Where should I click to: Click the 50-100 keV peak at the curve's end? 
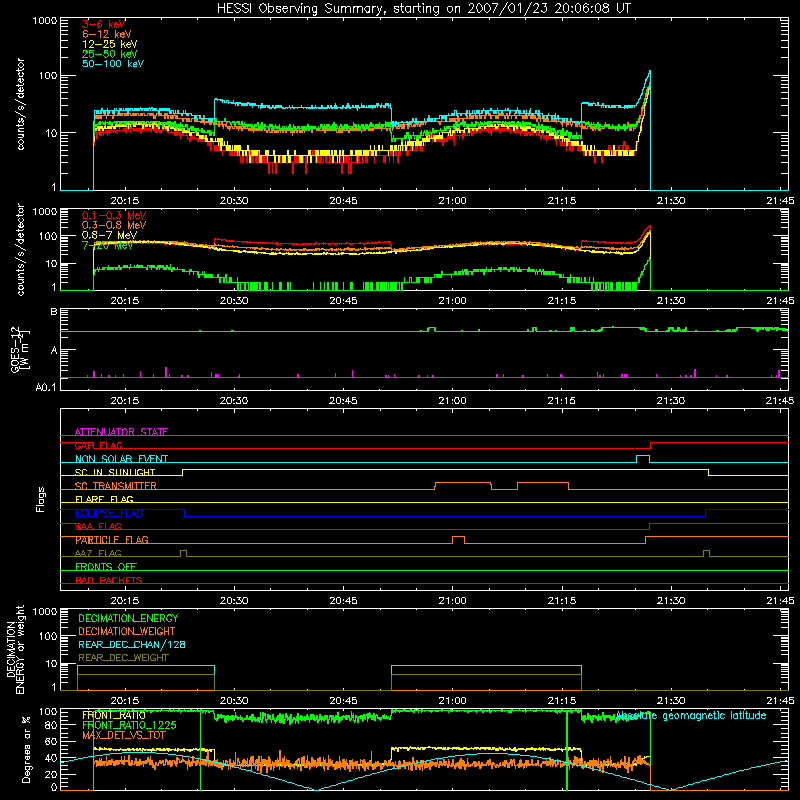point(649,71)
